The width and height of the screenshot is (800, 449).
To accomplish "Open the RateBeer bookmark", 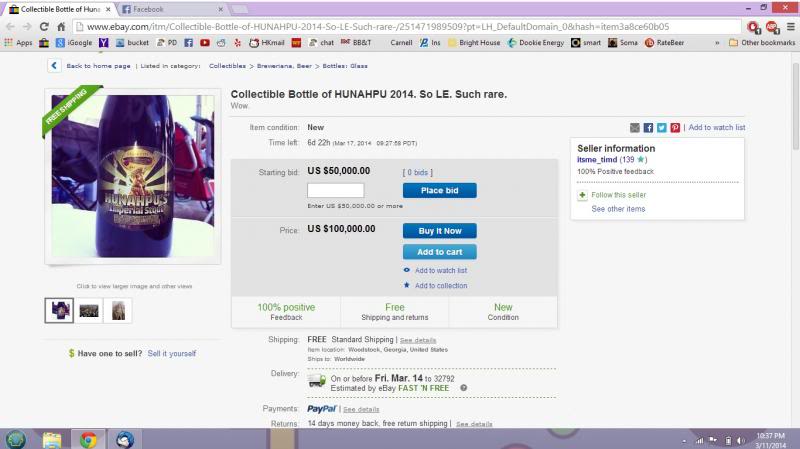I will (x=664, y=43).
